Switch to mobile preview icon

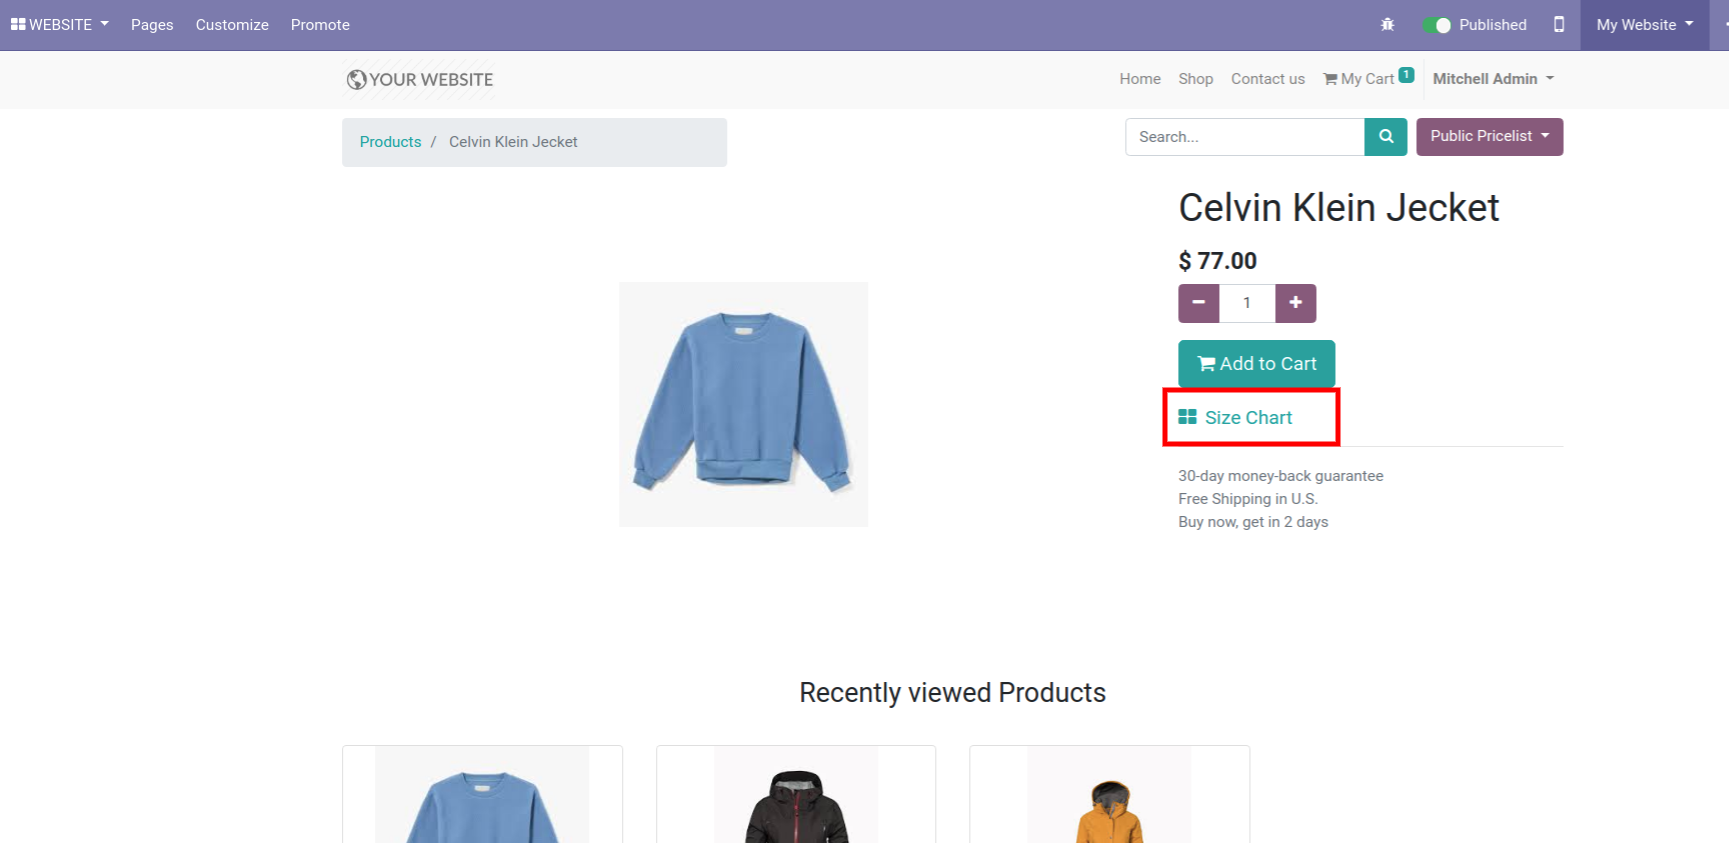click(1558, 24)
